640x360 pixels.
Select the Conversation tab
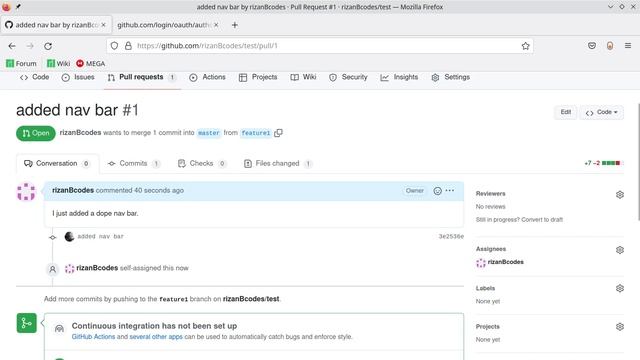[57, 164]
